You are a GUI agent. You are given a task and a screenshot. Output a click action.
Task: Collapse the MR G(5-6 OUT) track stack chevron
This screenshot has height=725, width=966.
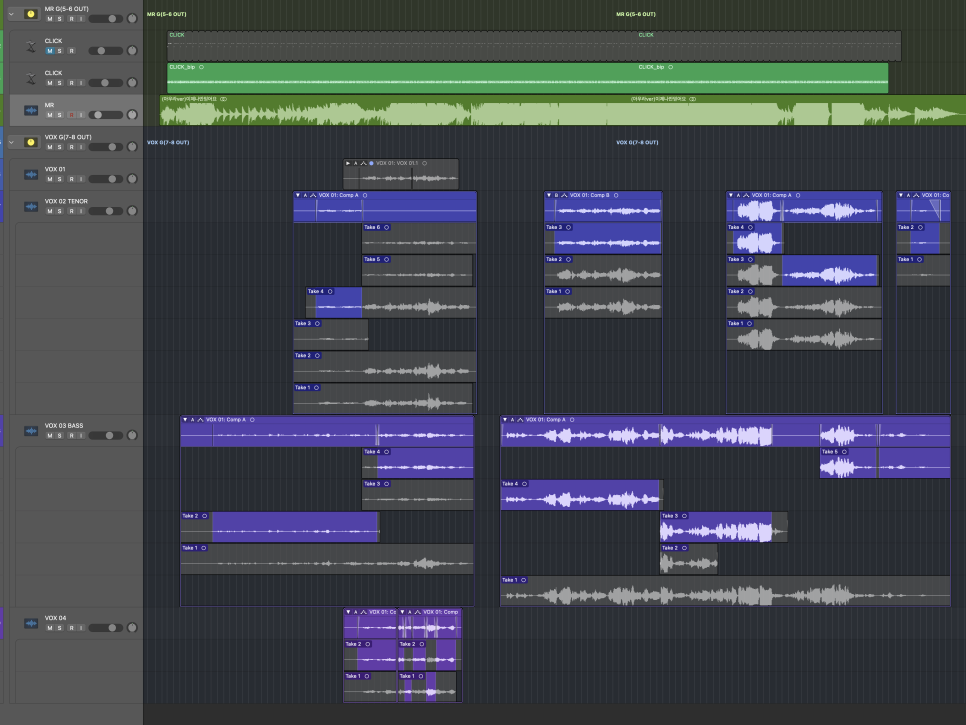[x=11, y=14]
